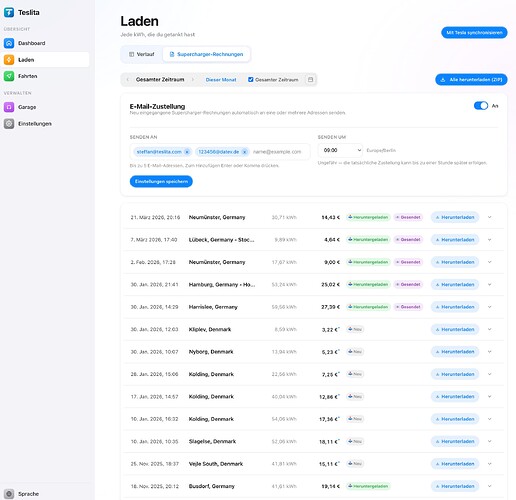
Task: Uncheck the Gesamter Zeitraum checkbox
Action: (x=251, y=80)
